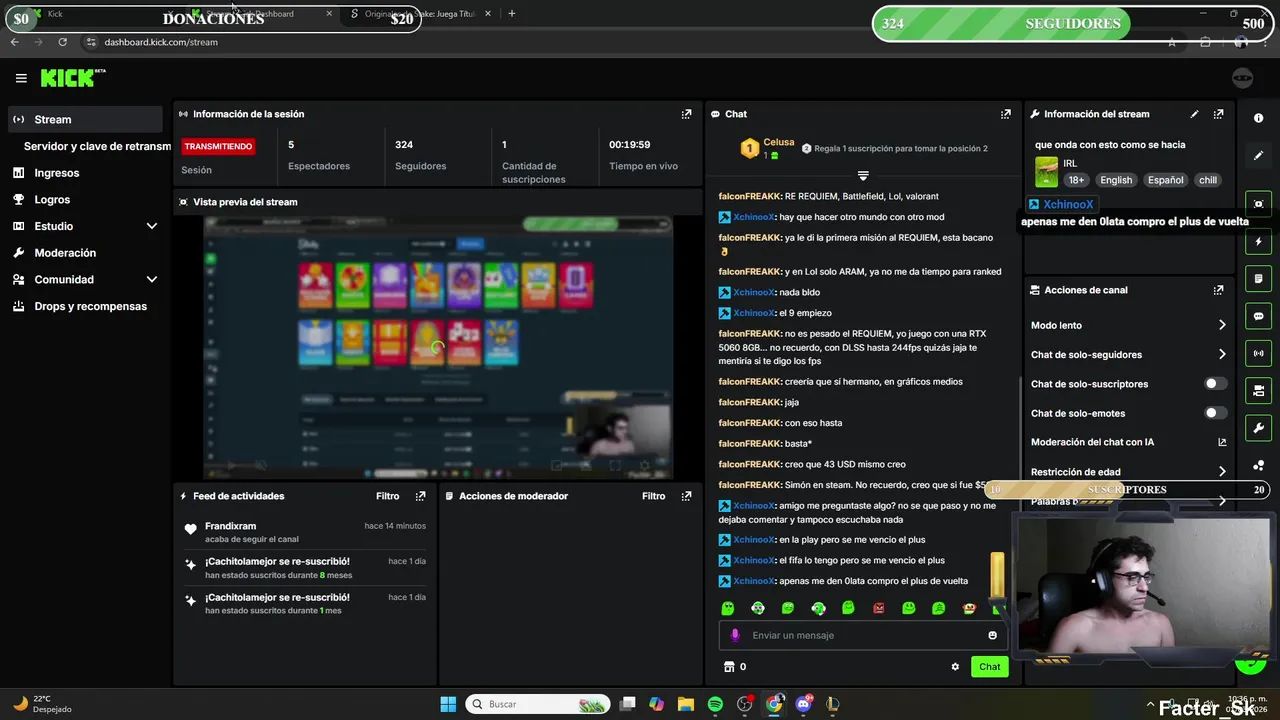Image resolution: width=1280 pixels, height=720 pixels.
Task: Toggle Chat de solo-emotes switch
Action: click(1215, 413)
